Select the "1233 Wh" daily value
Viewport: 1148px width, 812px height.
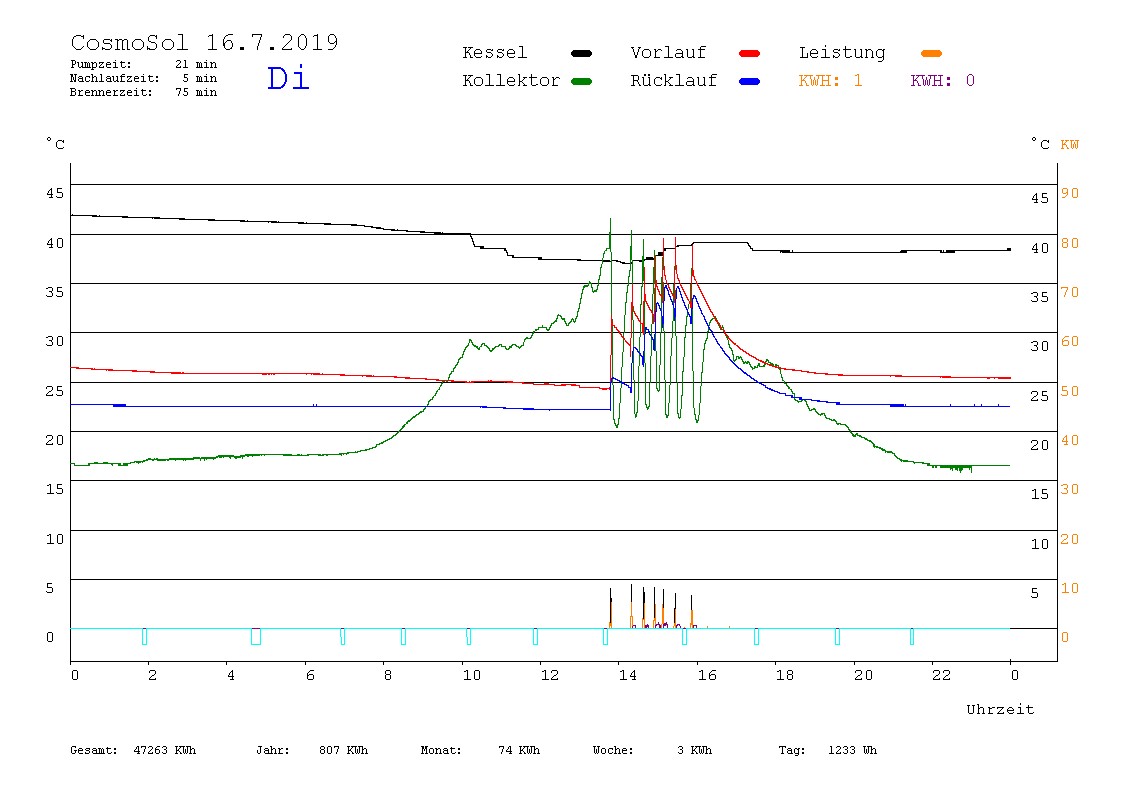[x=853, y=750]
